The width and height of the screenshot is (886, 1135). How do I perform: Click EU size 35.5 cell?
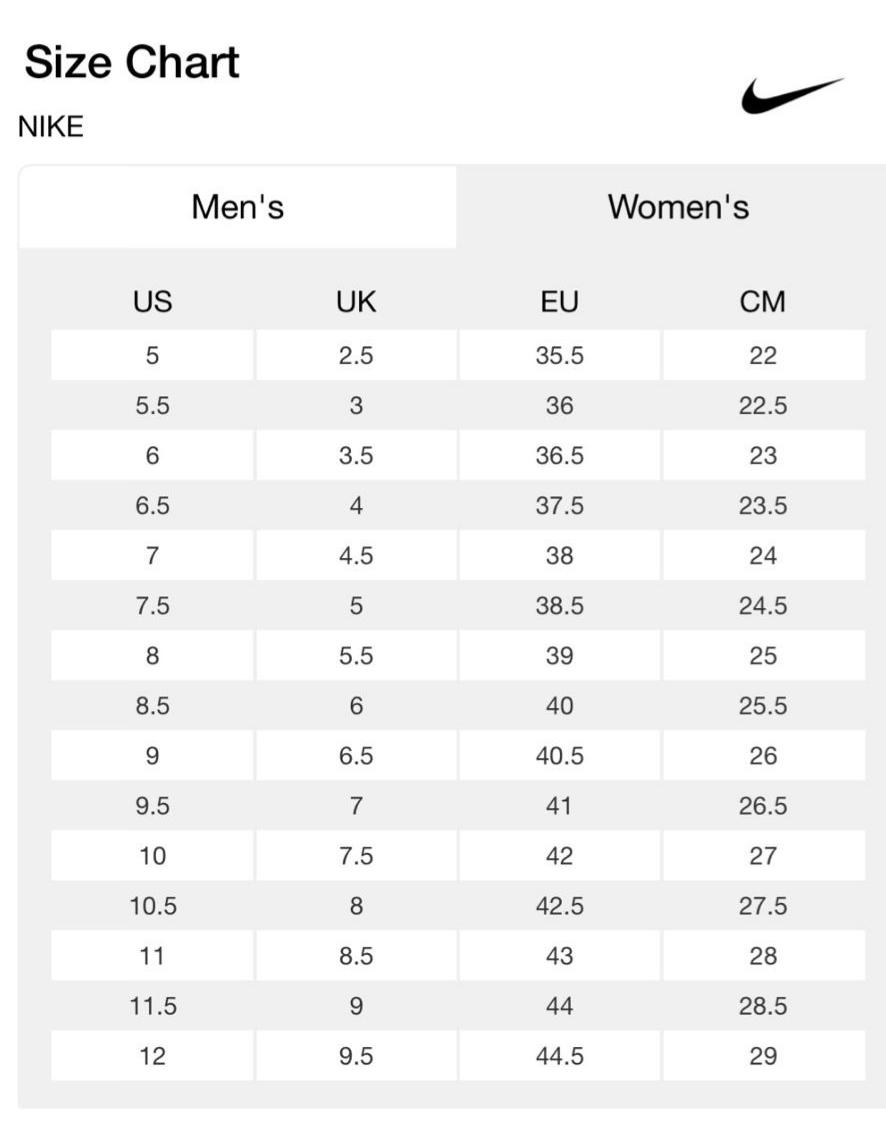tap(559, 355)
